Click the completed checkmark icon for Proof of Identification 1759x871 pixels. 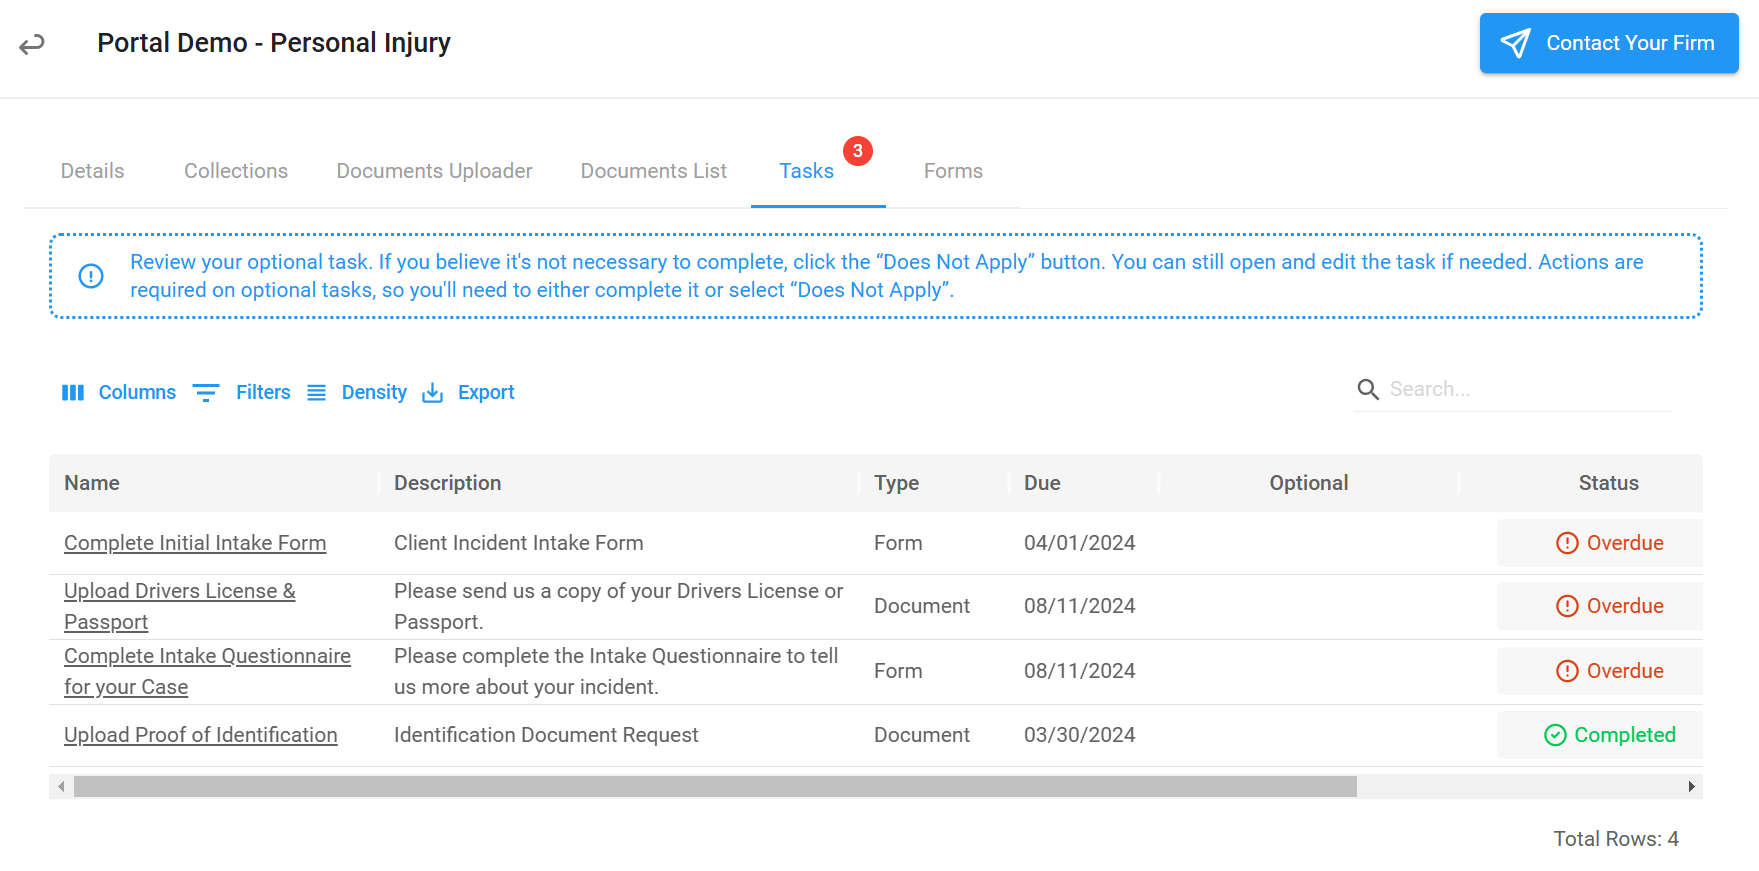(1555, 735)
